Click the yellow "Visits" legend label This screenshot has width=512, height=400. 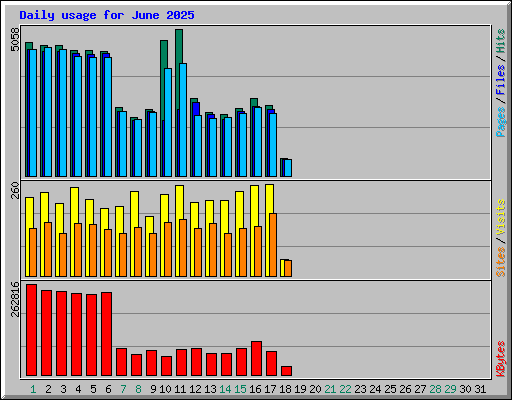501,217
